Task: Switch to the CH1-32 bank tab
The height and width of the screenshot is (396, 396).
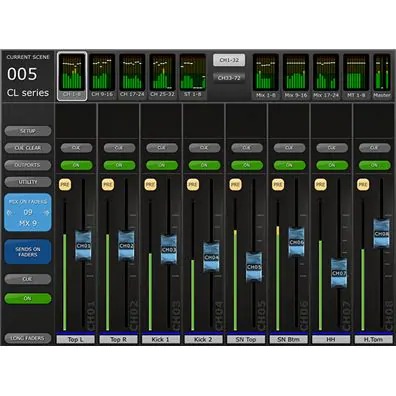Action: point(229,60)
